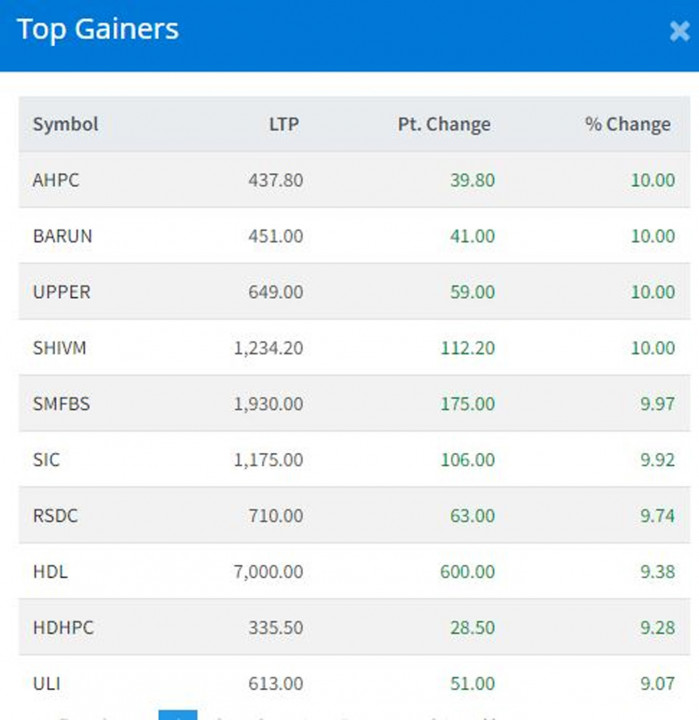The height and width of the screenshot is (720, 699).
Task: Click the UPPER symbol
Action: point(61,292)
